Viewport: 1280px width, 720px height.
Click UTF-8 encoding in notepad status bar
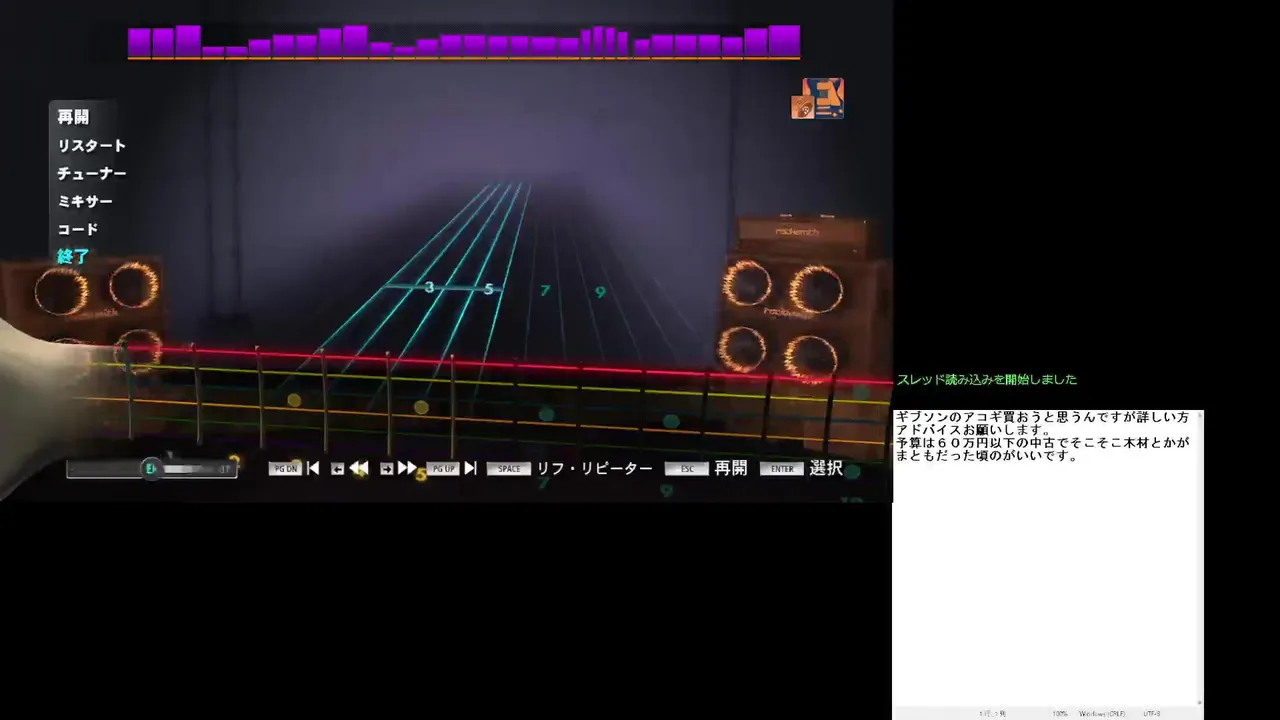coord(1152,714)
